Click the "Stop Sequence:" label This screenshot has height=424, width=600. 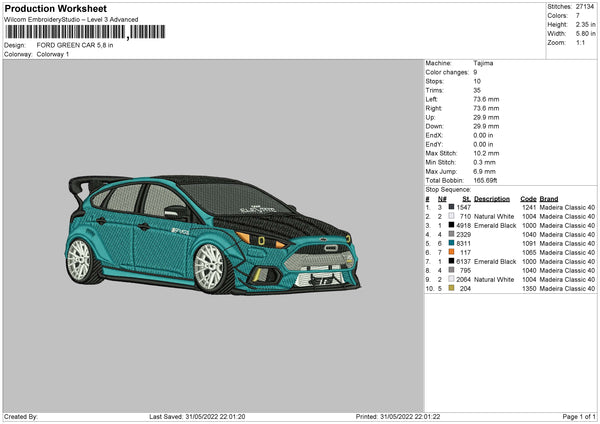448,190
